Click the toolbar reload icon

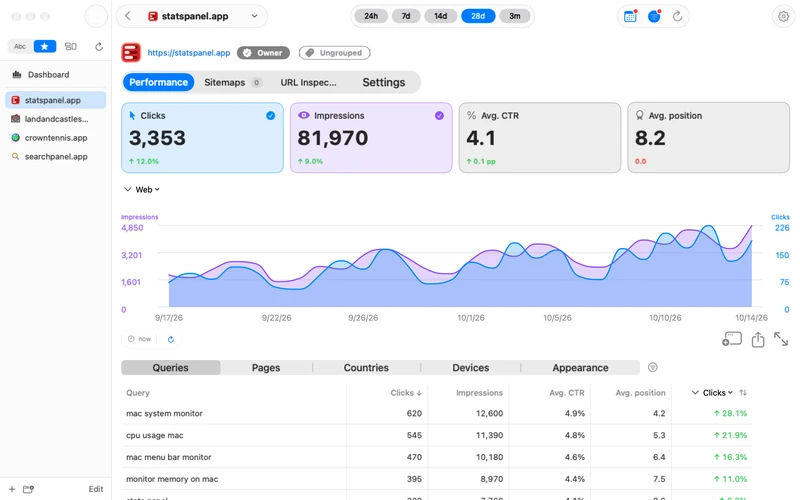[x=677, y=16]
